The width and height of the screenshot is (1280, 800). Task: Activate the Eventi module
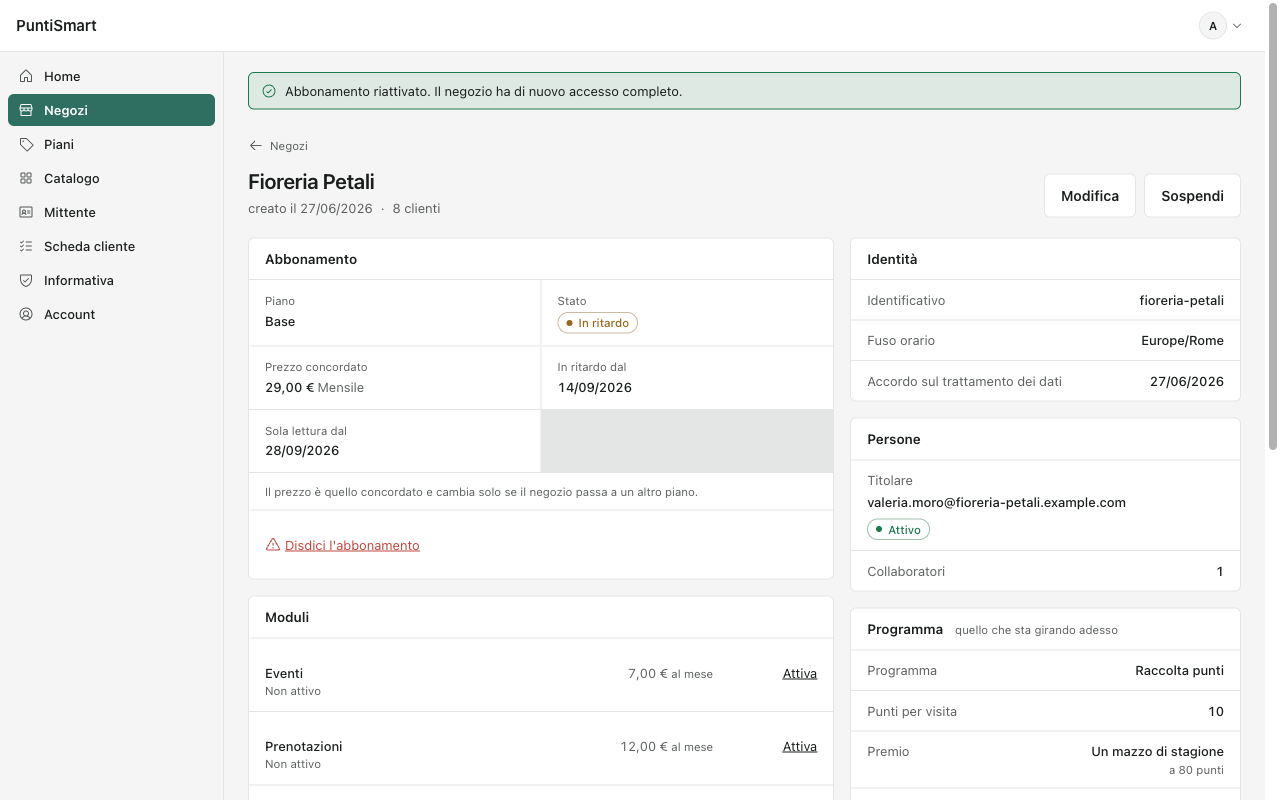(800, 674)
